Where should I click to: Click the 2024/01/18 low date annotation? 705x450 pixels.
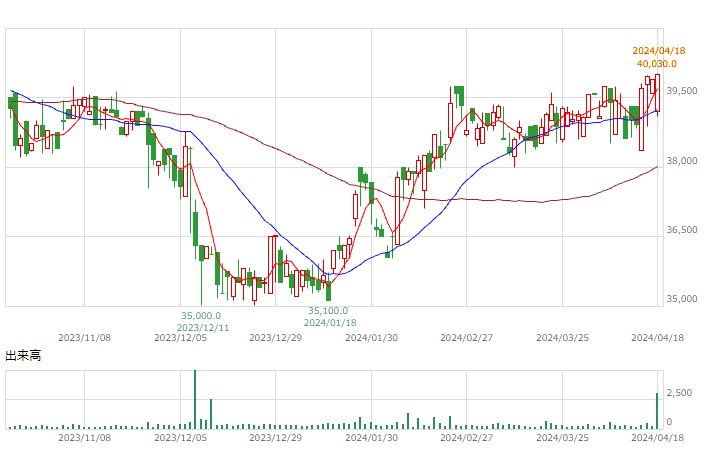pyautogui.click(x=330, y=323)
